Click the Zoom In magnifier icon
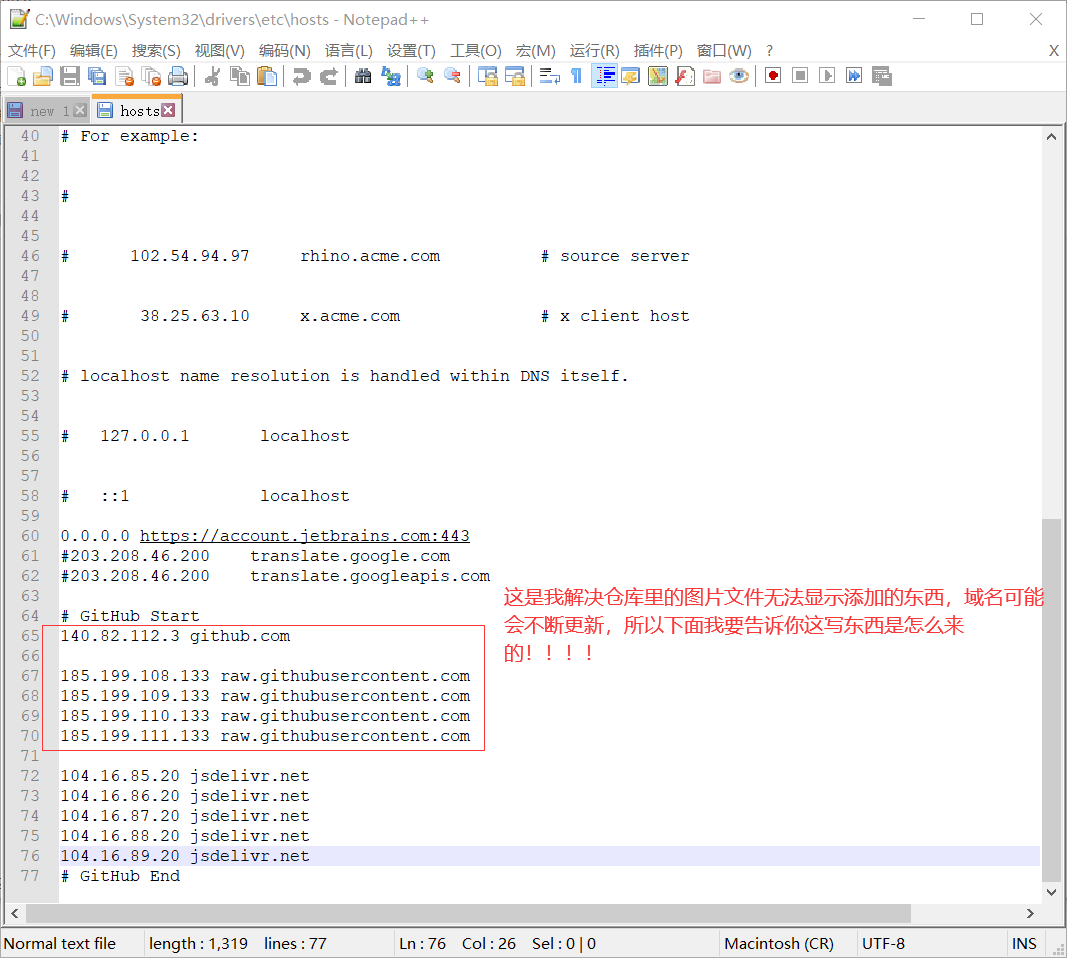1067x958 pixels. (x=425, y=76)
